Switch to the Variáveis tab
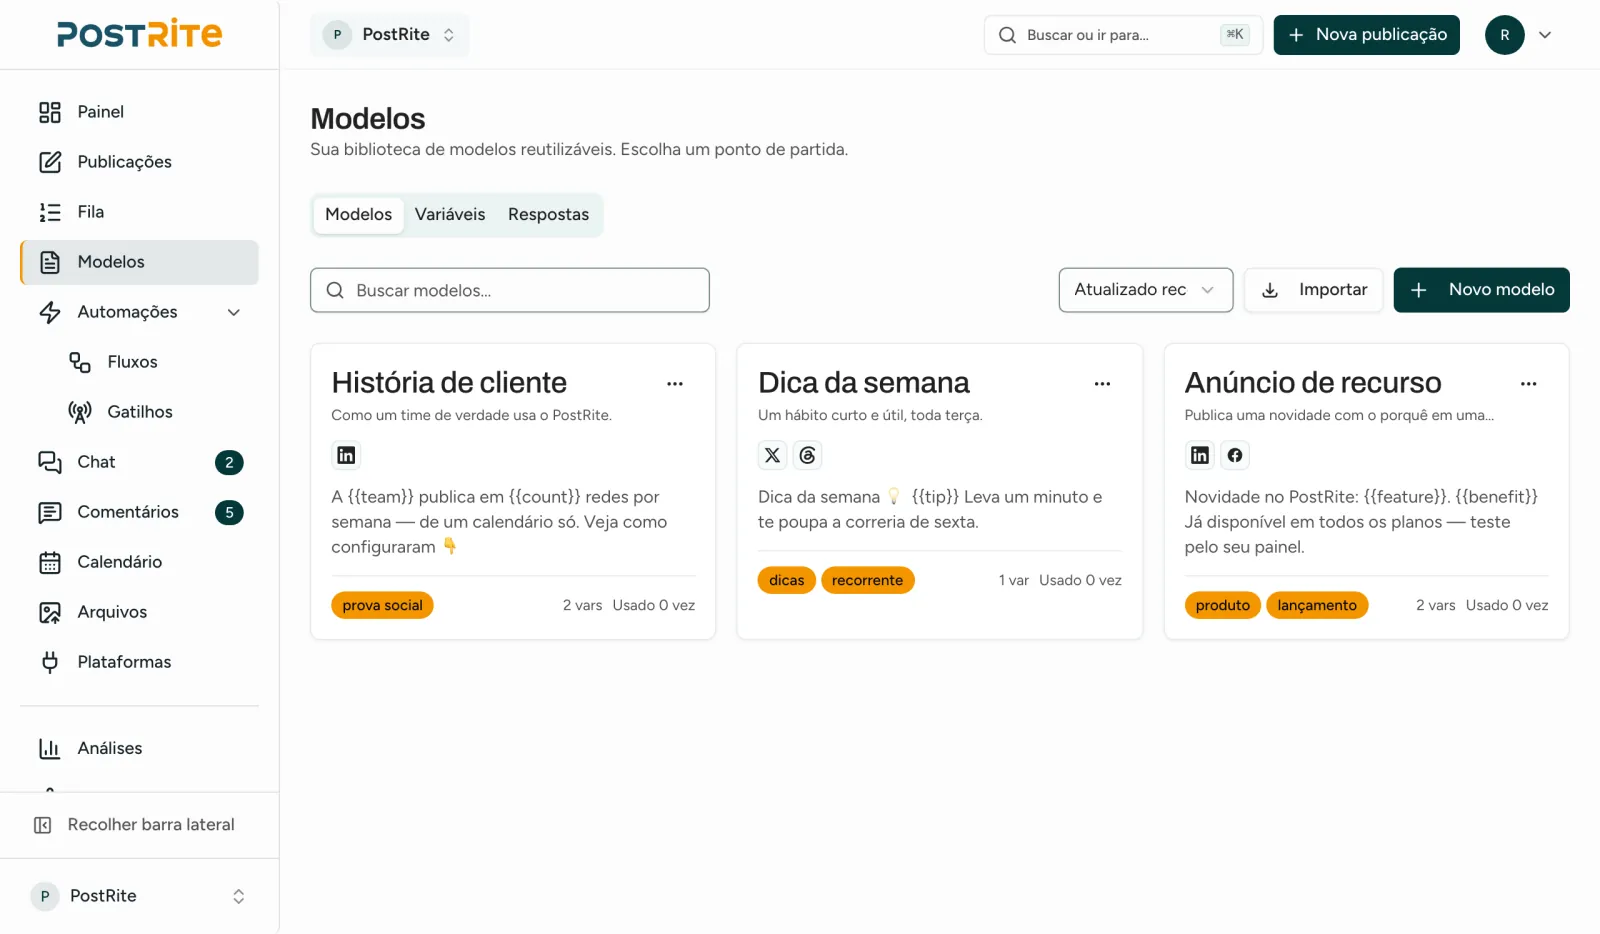Screen dimensions: 1600x934 (x=450, y=215)
